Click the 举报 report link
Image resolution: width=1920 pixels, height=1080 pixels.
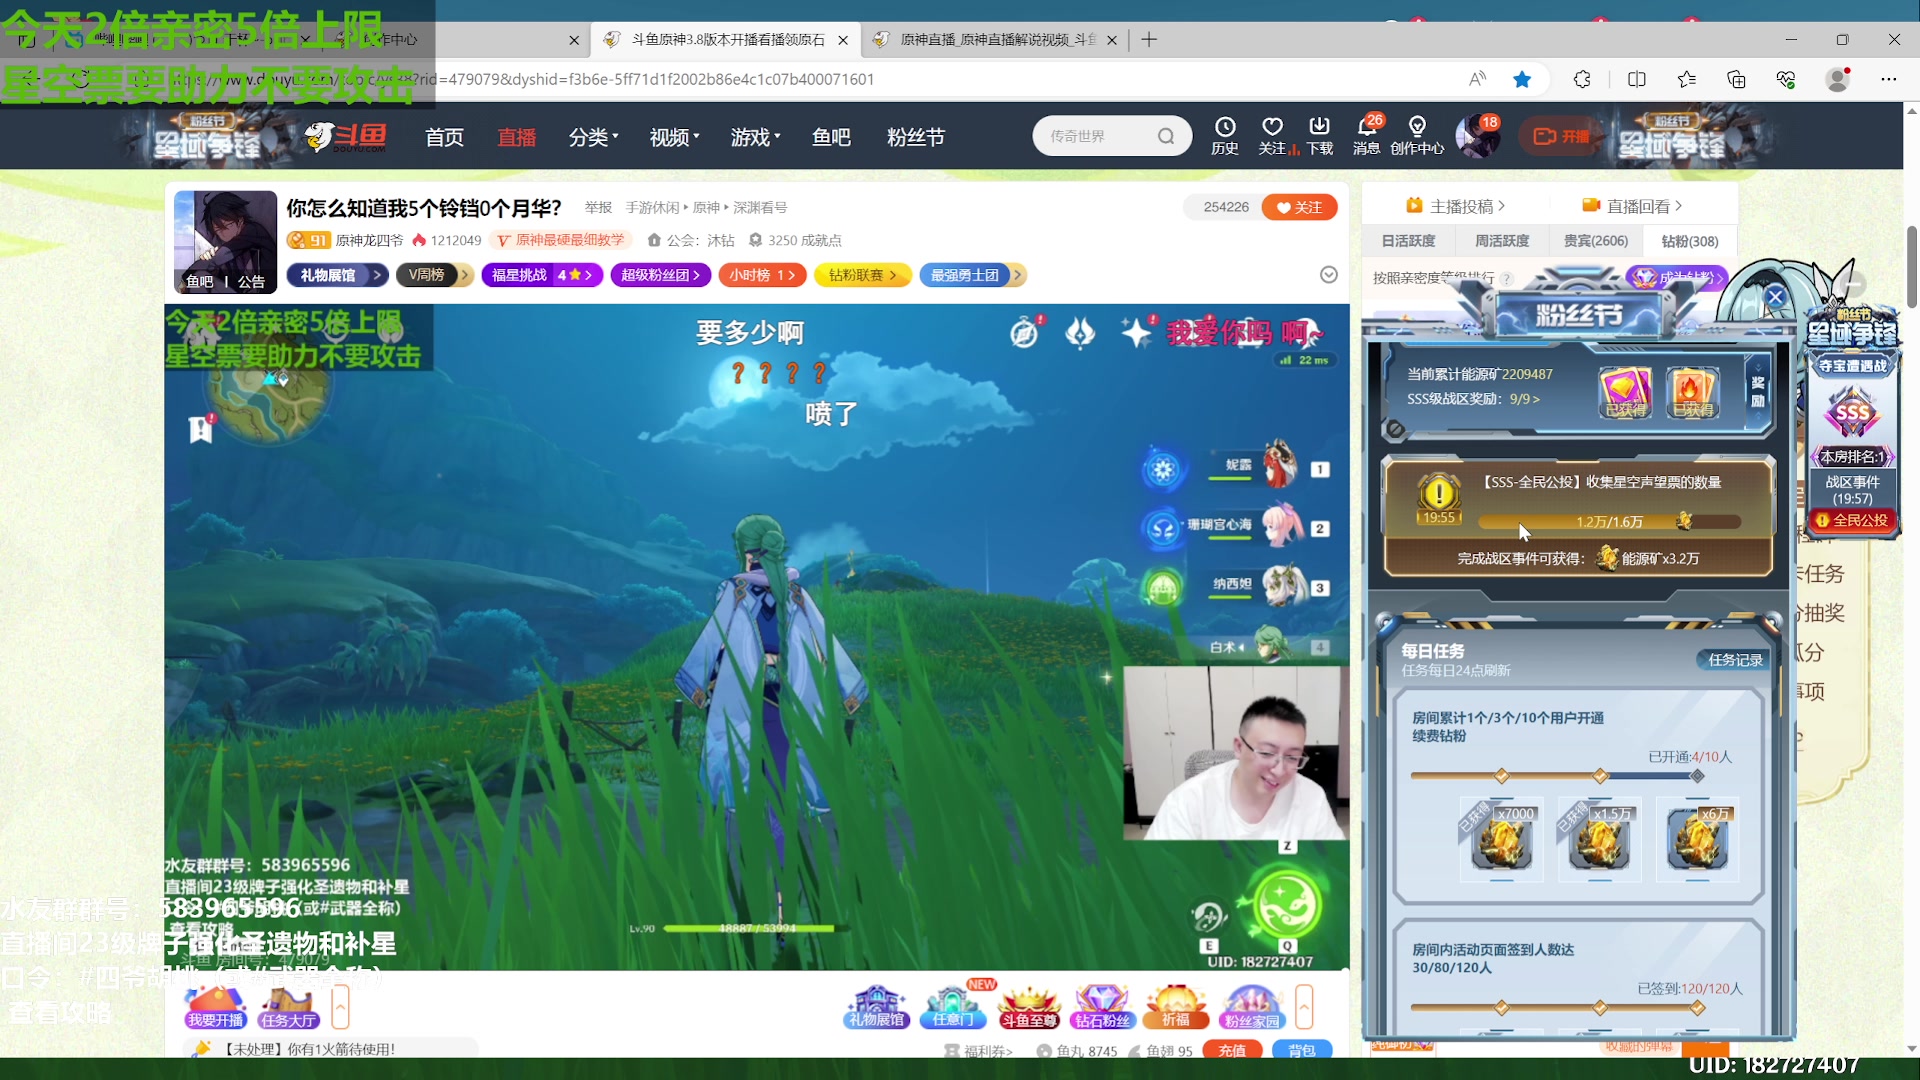(598, 208)
